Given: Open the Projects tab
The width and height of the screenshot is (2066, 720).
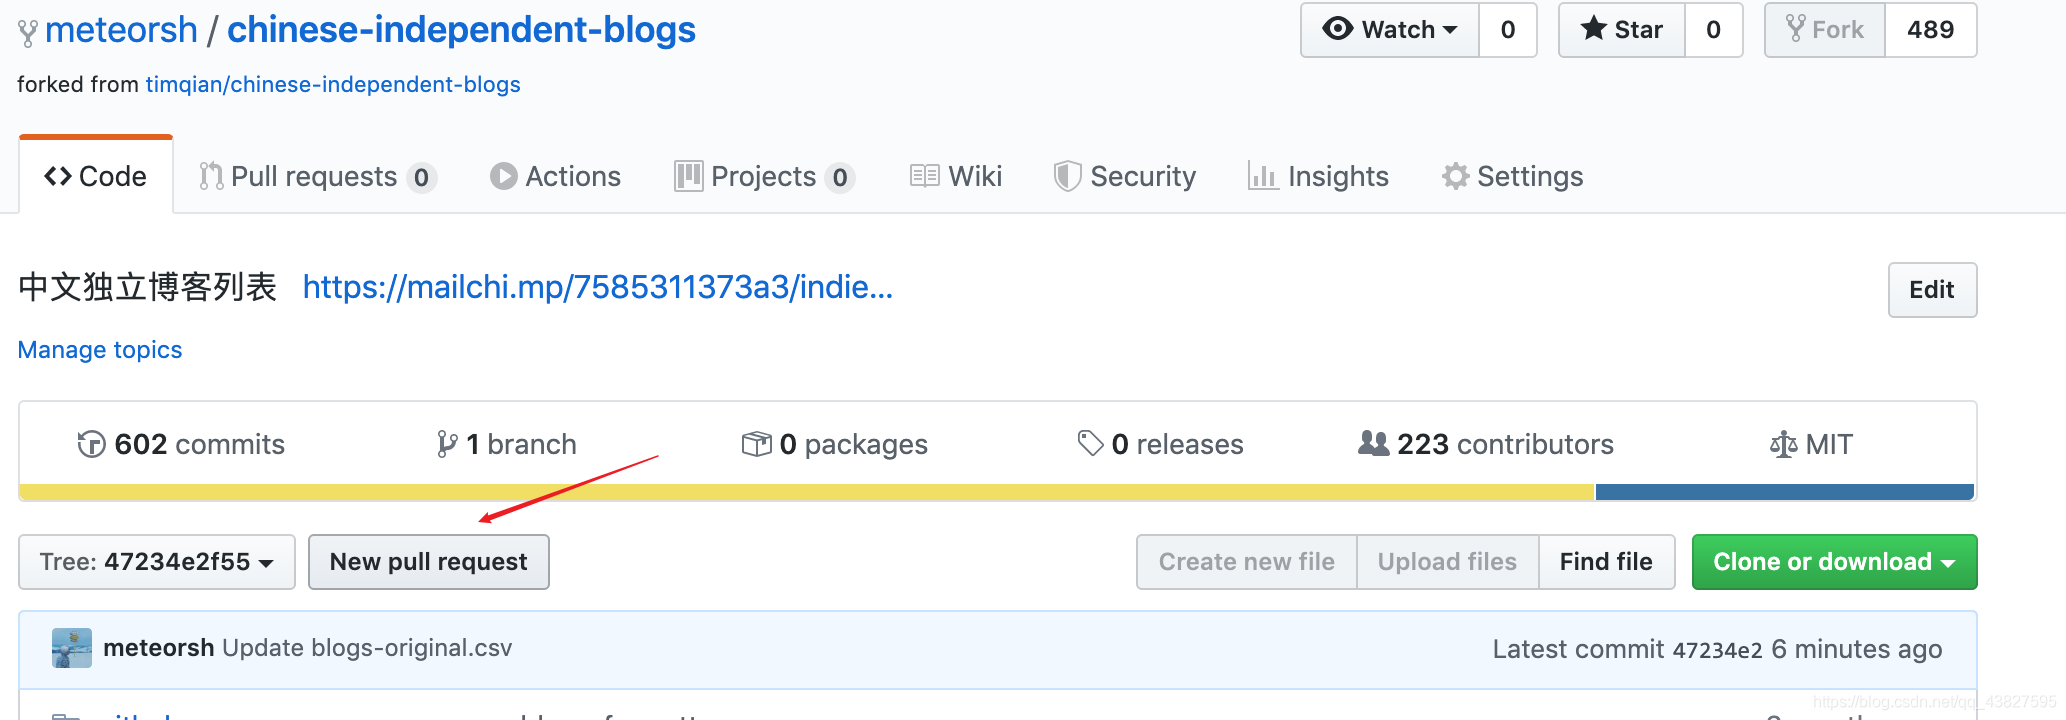Looking at the screenshot, I should (x=764, y=176).
